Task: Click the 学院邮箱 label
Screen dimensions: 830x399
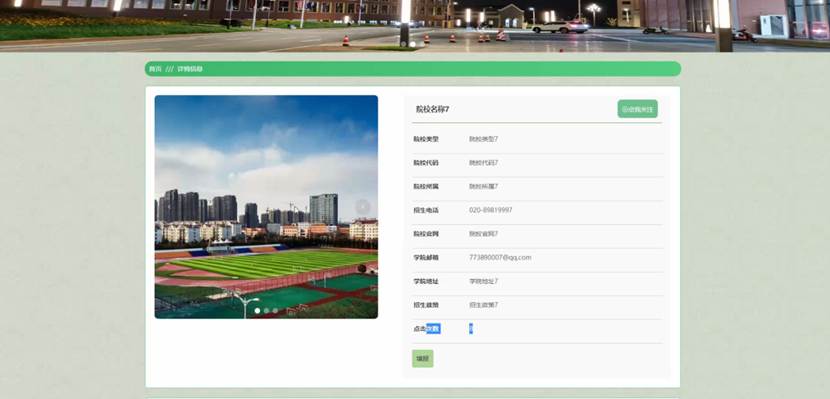Action: (426, 258)
